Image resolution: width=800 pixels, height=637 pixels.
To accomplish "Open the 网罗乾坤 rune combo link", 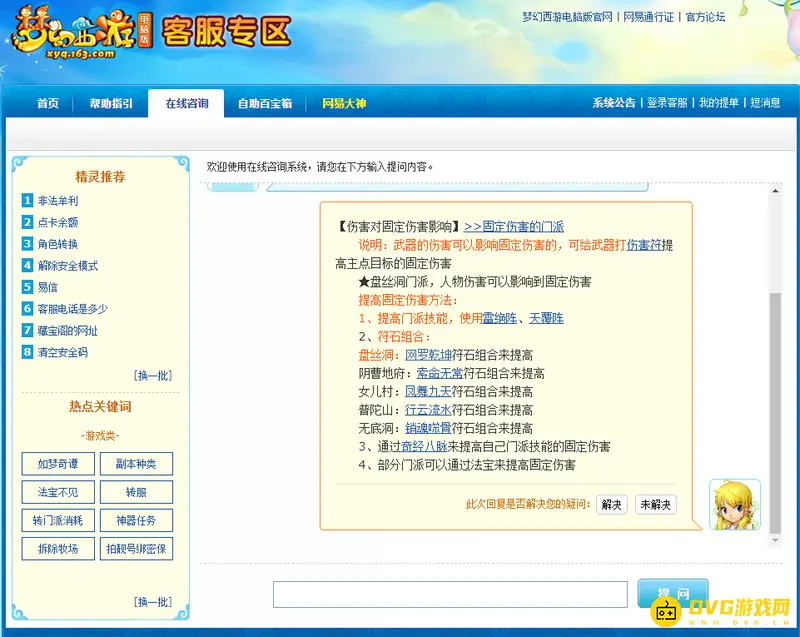I will [429, 355].
